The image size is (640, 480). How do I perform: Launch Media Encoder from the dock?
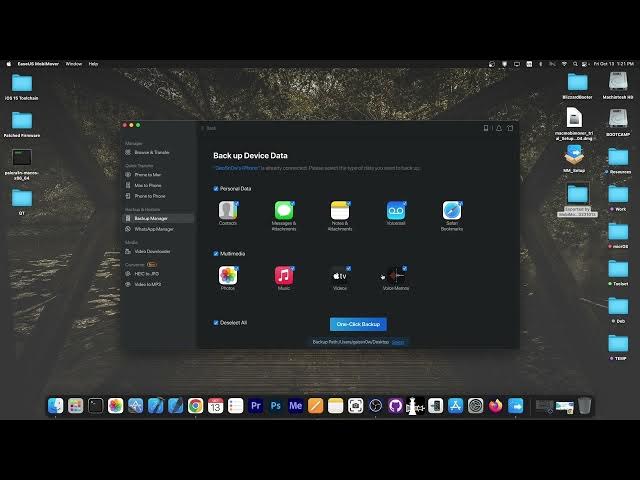coord(296,406)
